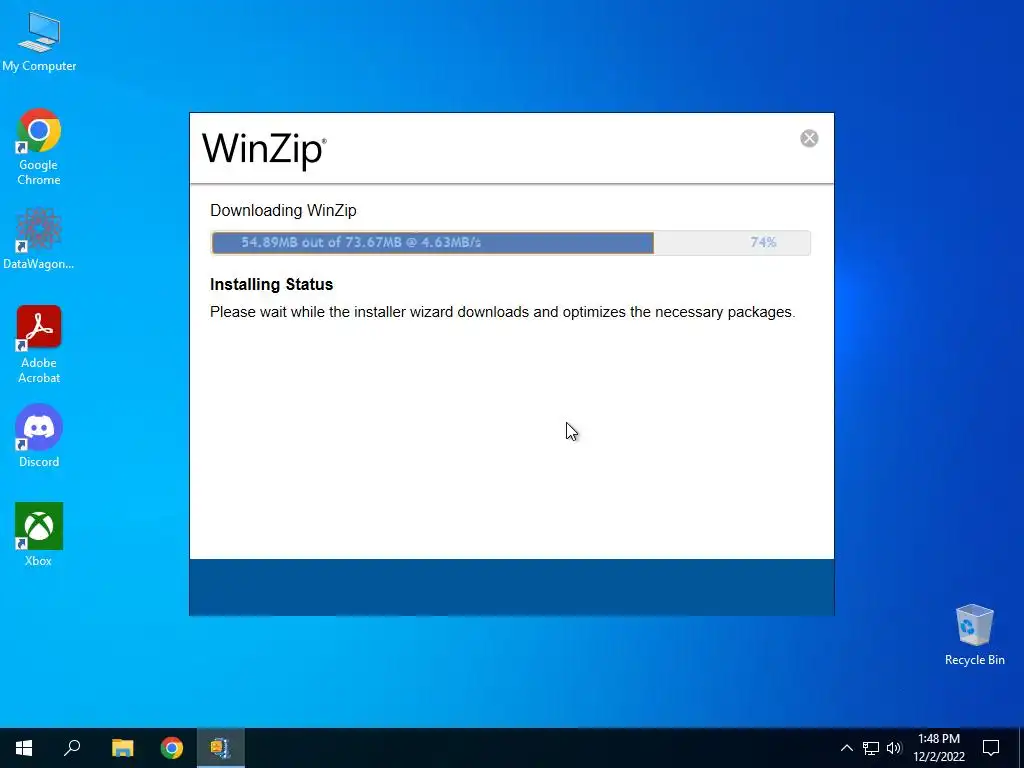Click the WinZip logo in installer header

point(264,150)
